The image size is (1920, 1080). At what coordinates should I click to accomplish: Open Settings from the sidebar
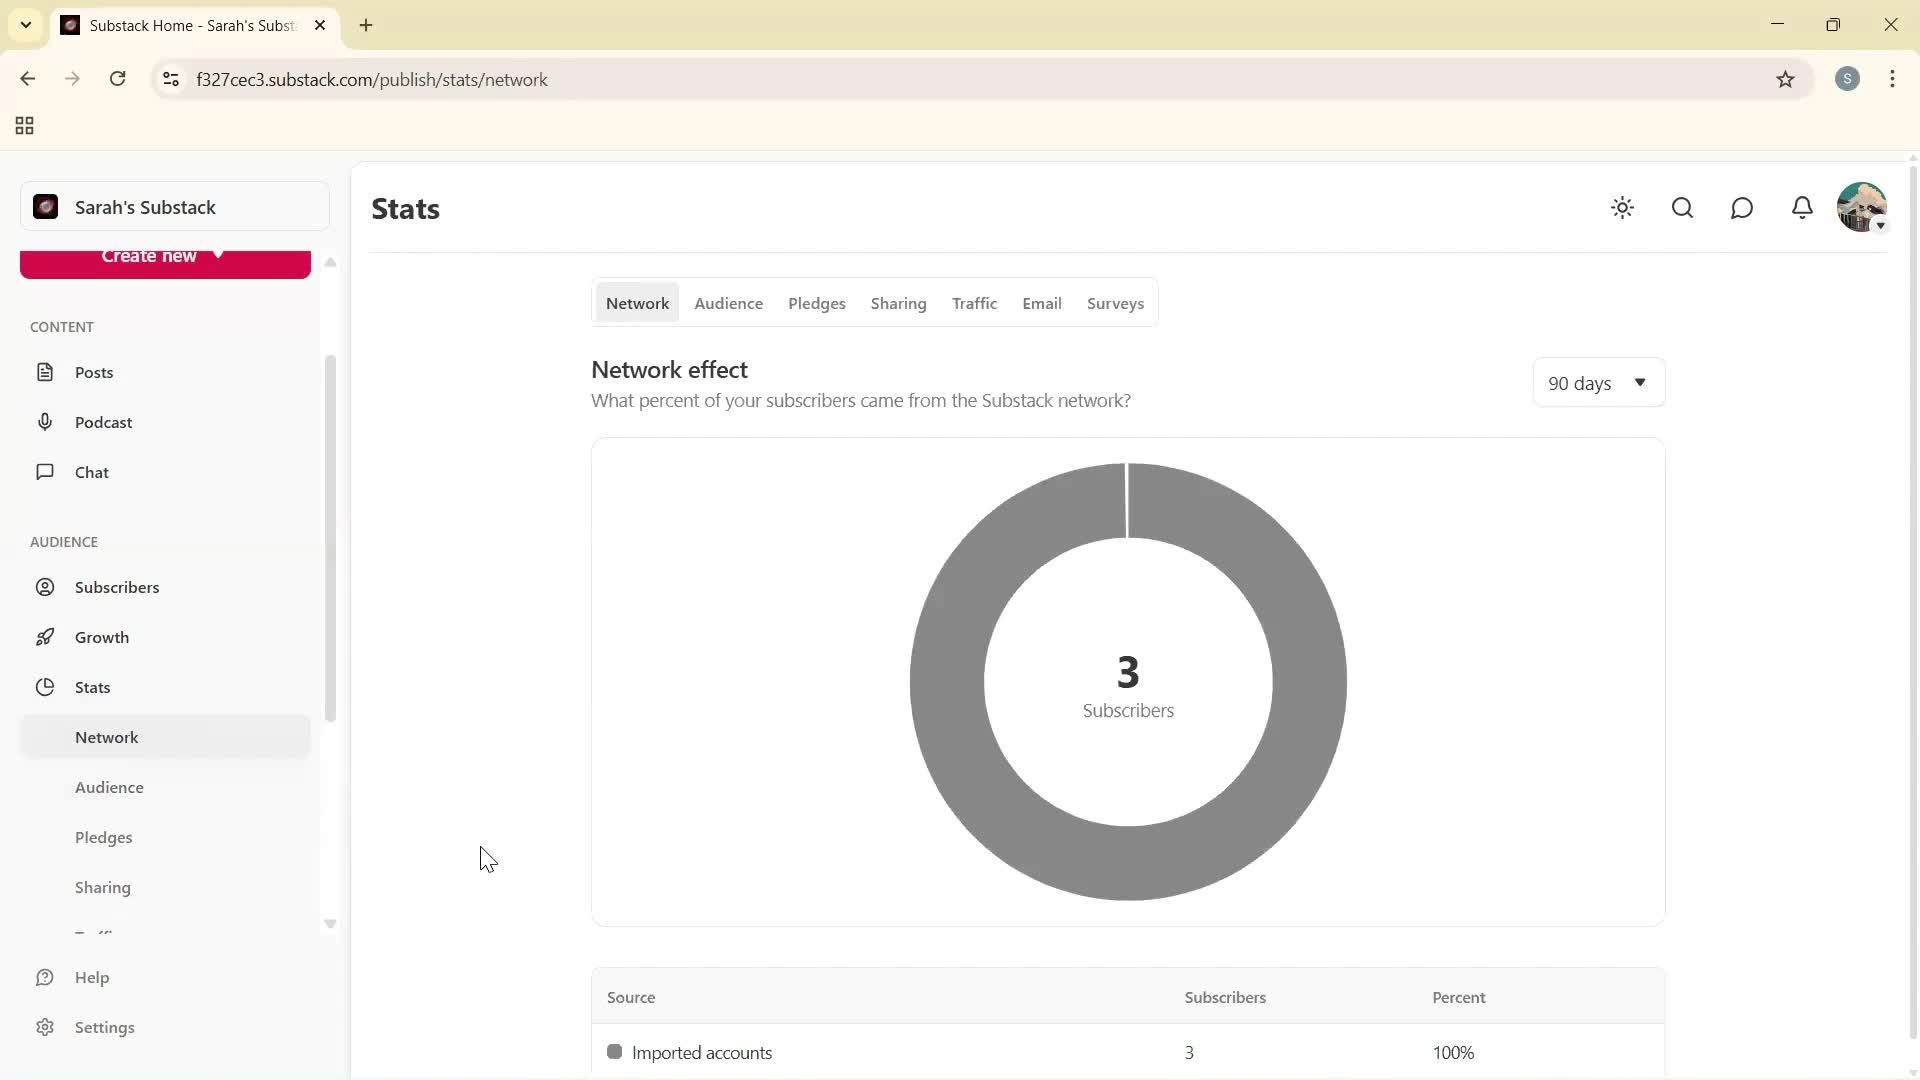[x=104, y=1027]
